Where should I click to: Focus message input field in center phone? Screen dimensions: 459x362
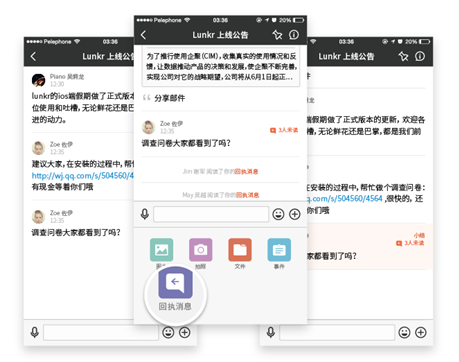211,214
